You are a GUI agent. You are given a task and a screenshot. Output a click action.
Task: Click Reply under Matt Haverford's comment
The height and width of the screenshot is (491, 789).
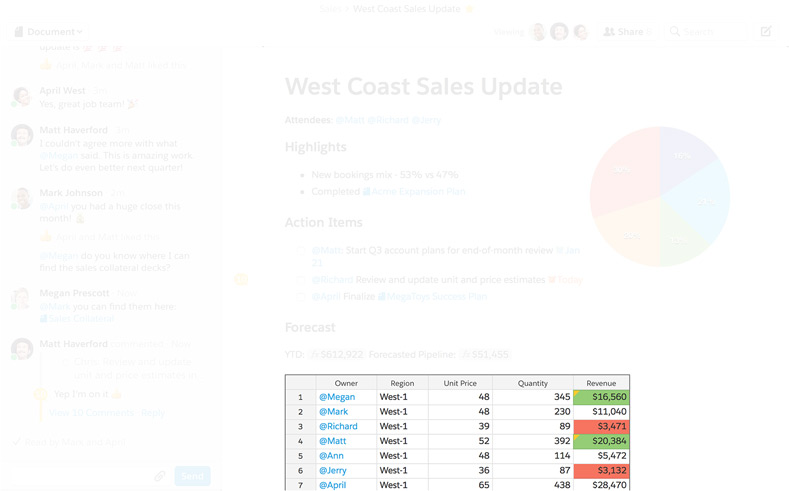point(153,412)
